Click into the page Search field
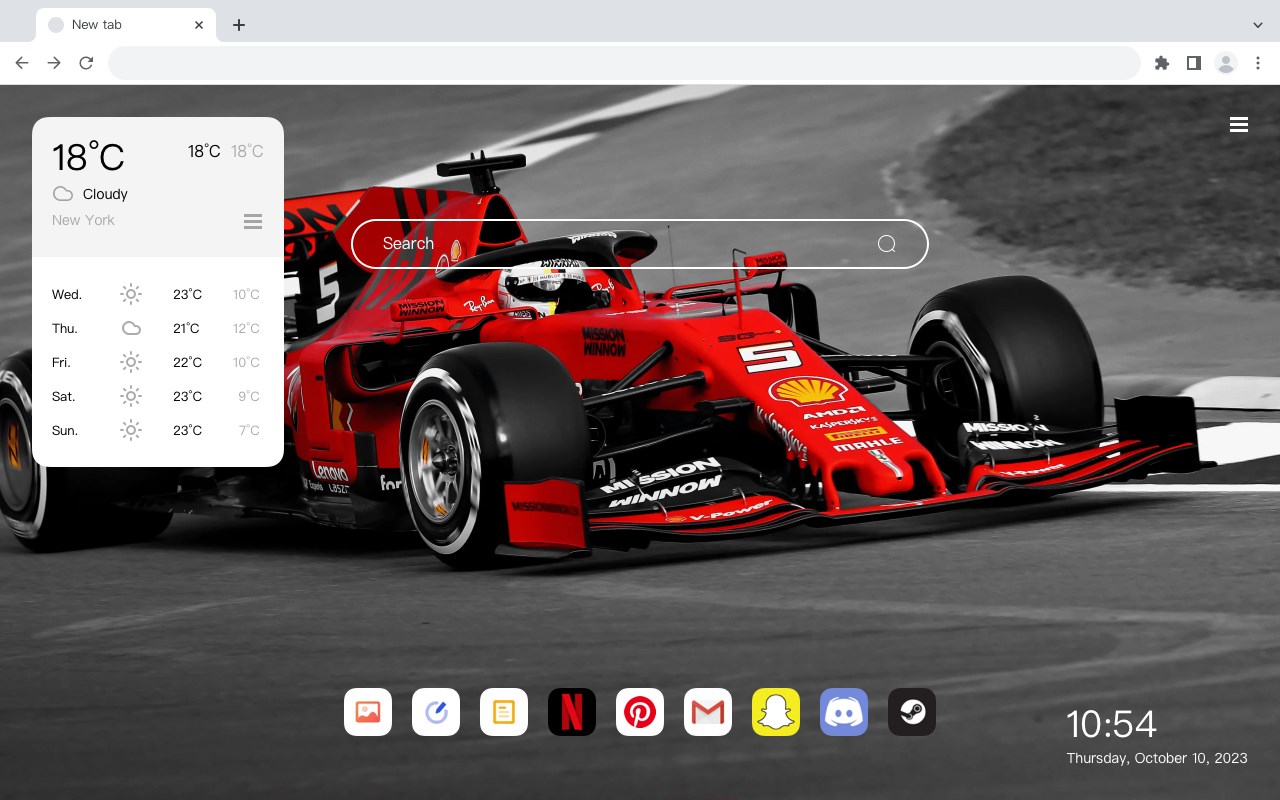This screenshot has height=800, width=1280. 640,244
